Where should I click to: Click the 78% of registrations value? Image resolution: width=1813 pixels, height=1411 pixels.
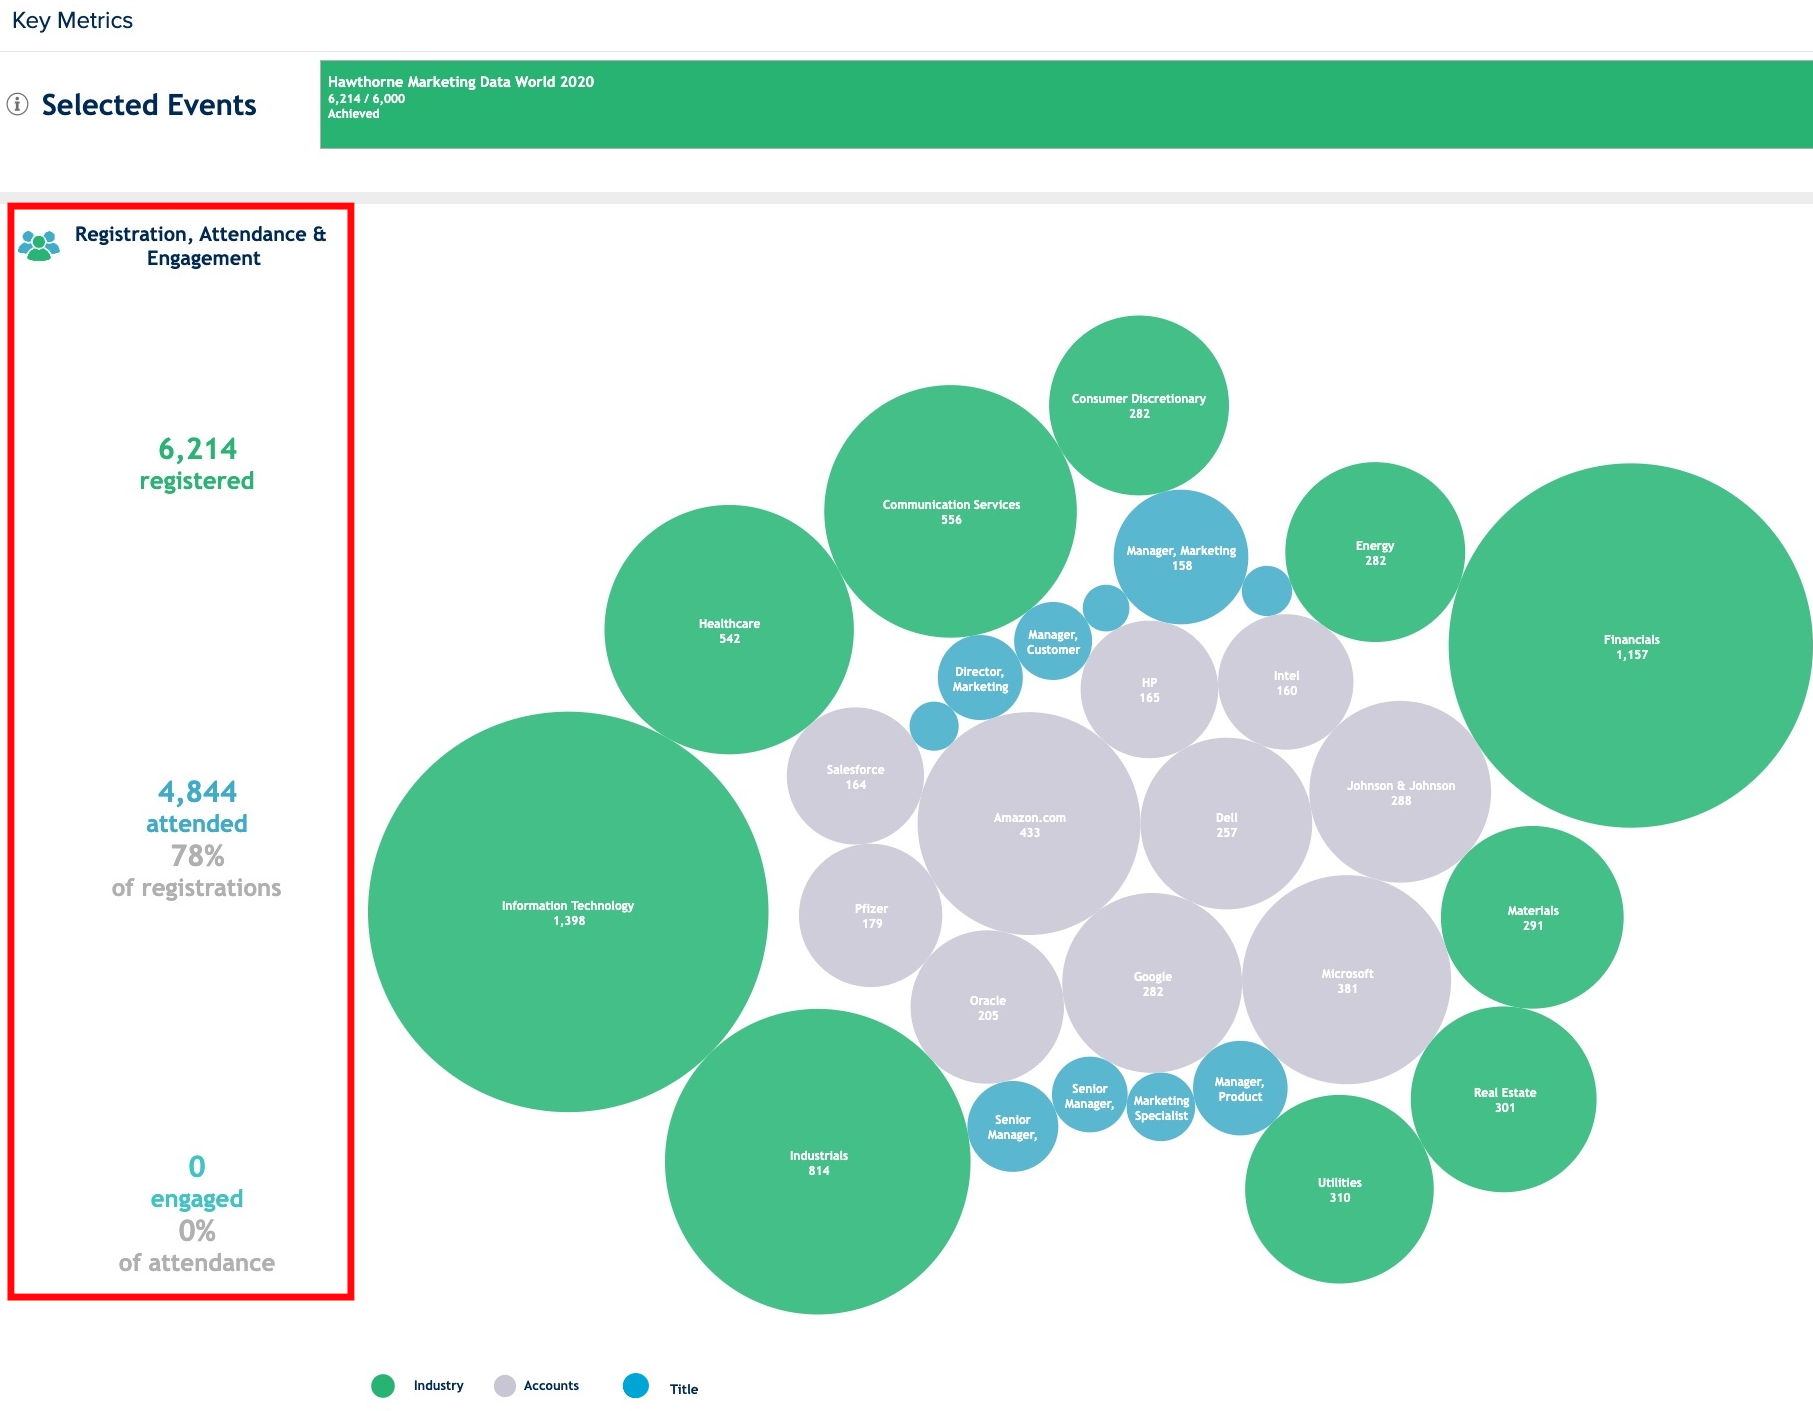[x=197, y=871]
